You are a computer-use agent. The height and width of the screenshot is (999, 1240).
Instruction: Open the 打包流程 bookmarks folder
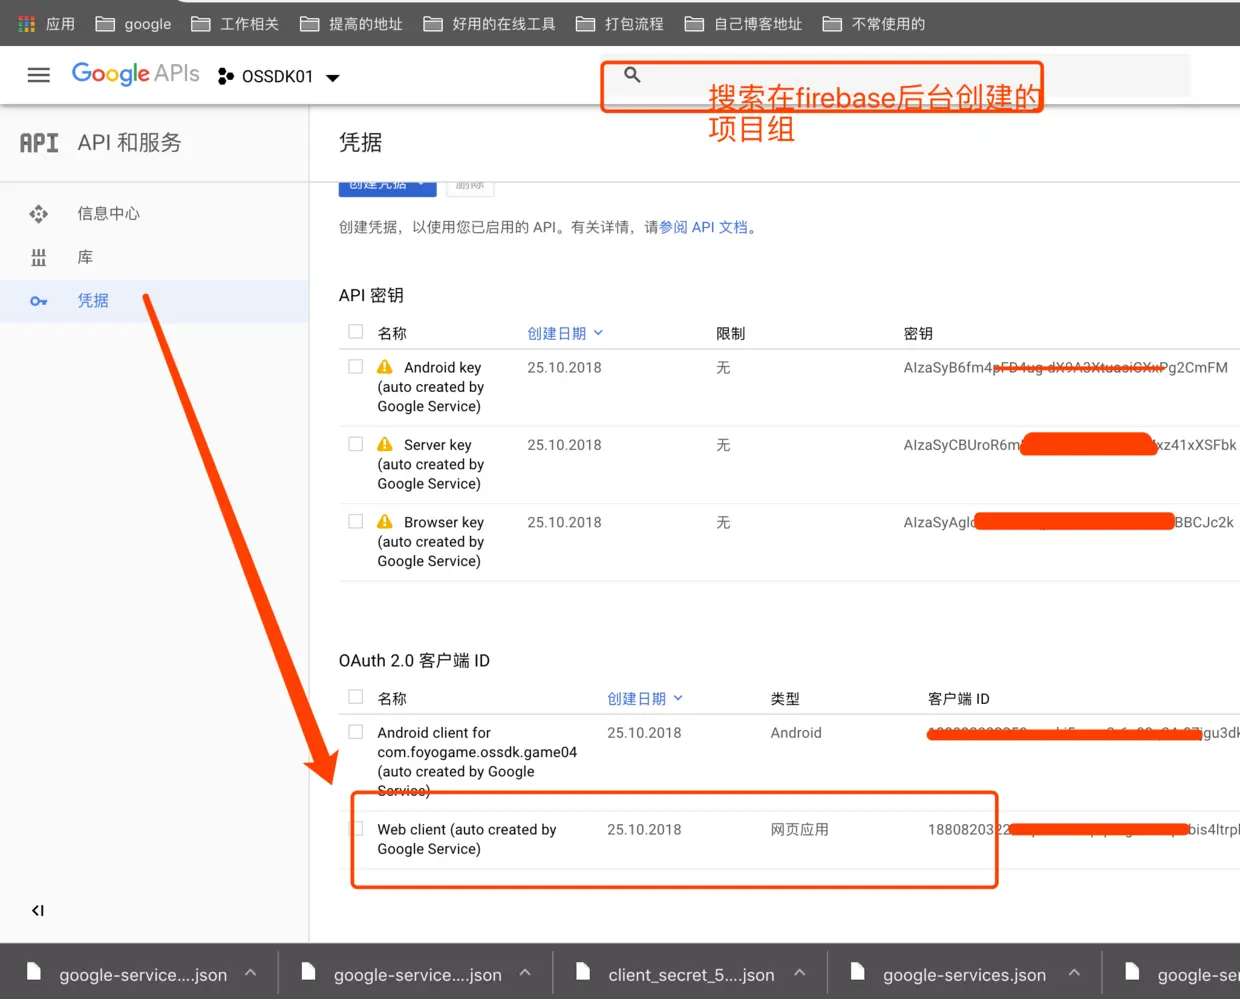[619, 23]
